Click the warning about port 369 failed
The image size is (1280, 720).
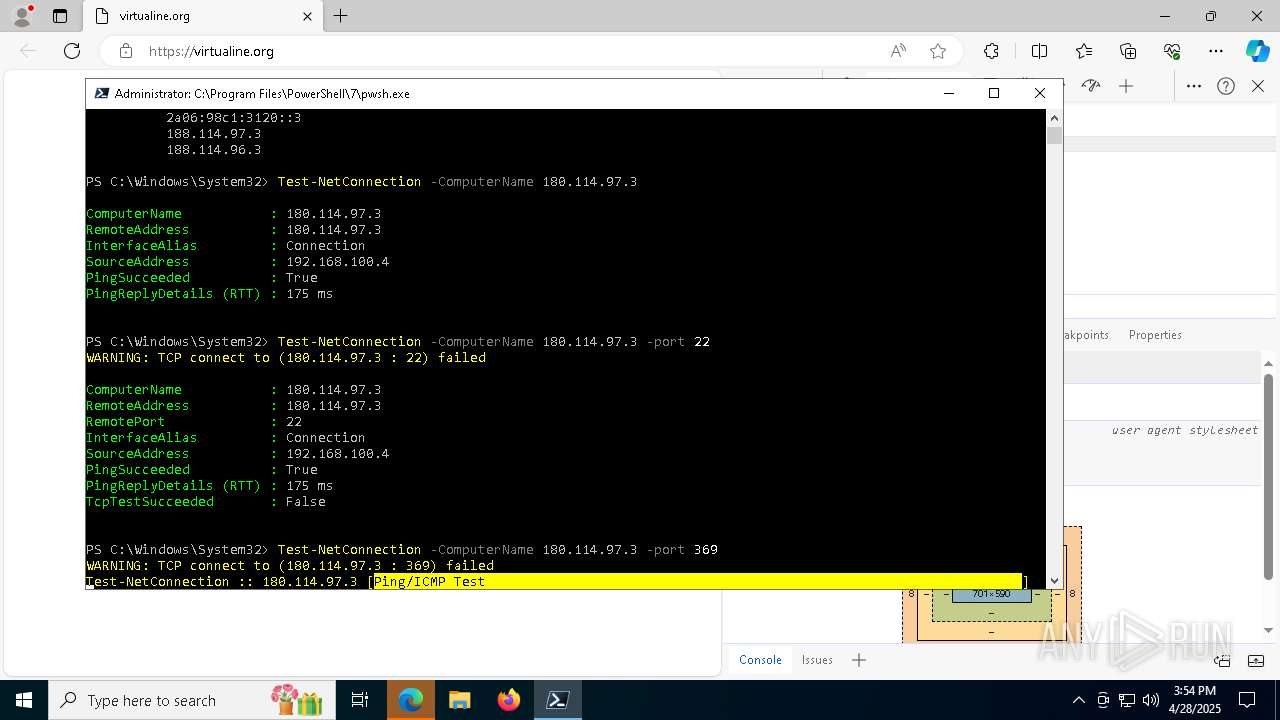pos(290,566)
